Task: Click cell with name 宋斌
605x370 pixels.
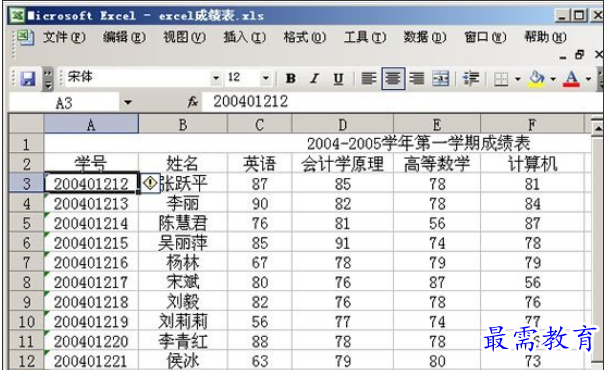Action: 183,282
